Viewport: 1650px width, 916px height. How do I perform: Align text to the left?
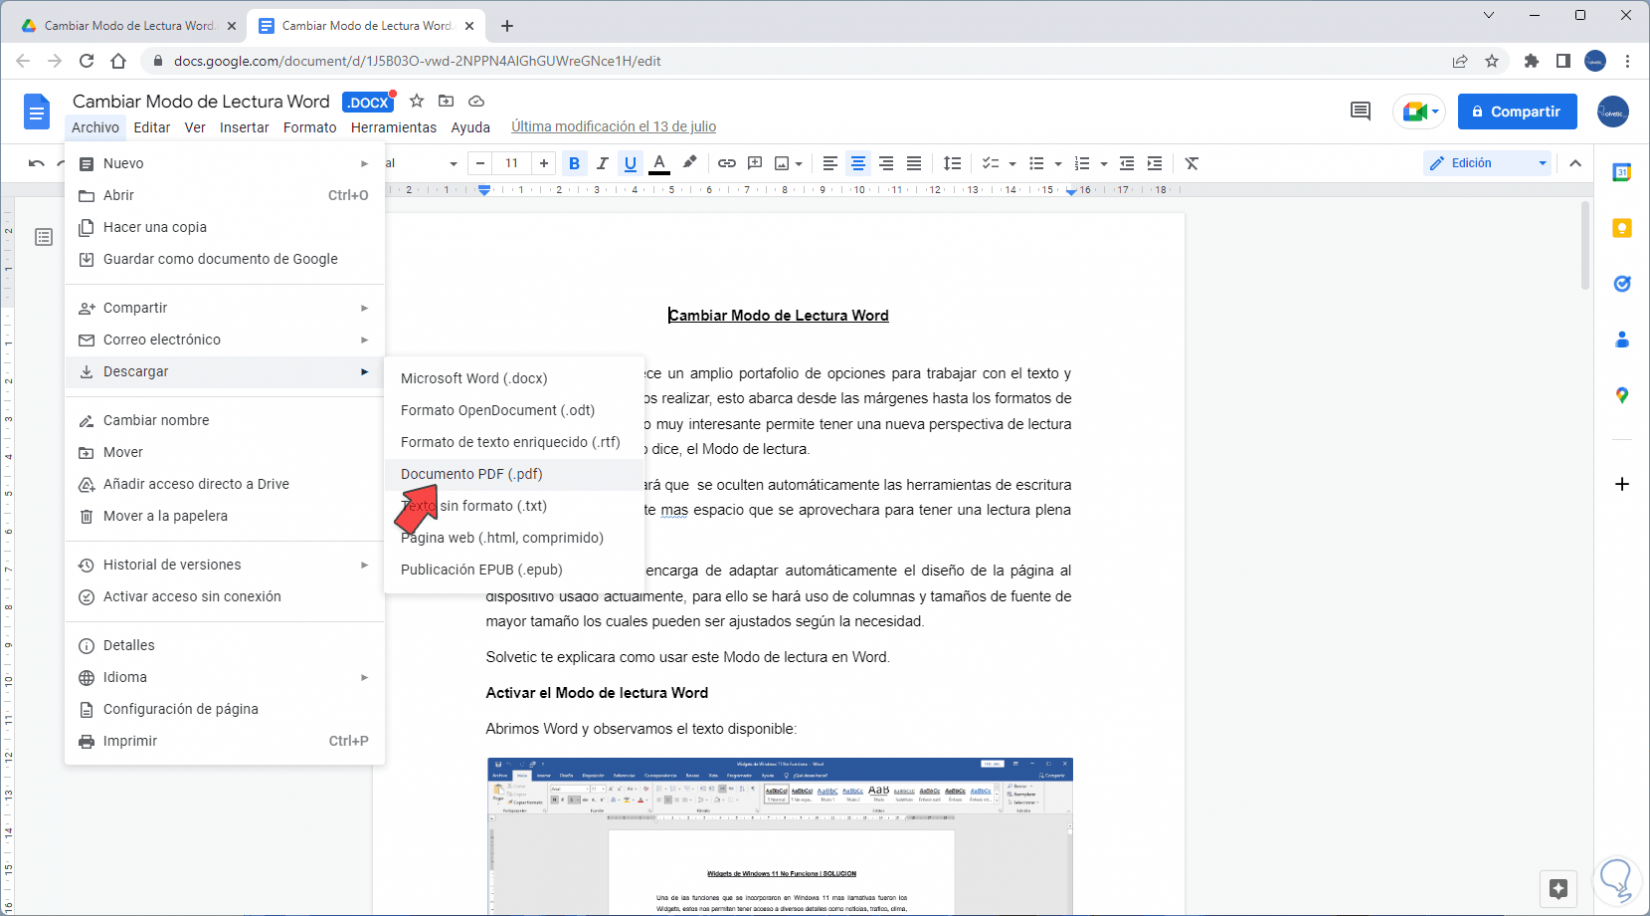pyautogui.click(x=830, y=163)
